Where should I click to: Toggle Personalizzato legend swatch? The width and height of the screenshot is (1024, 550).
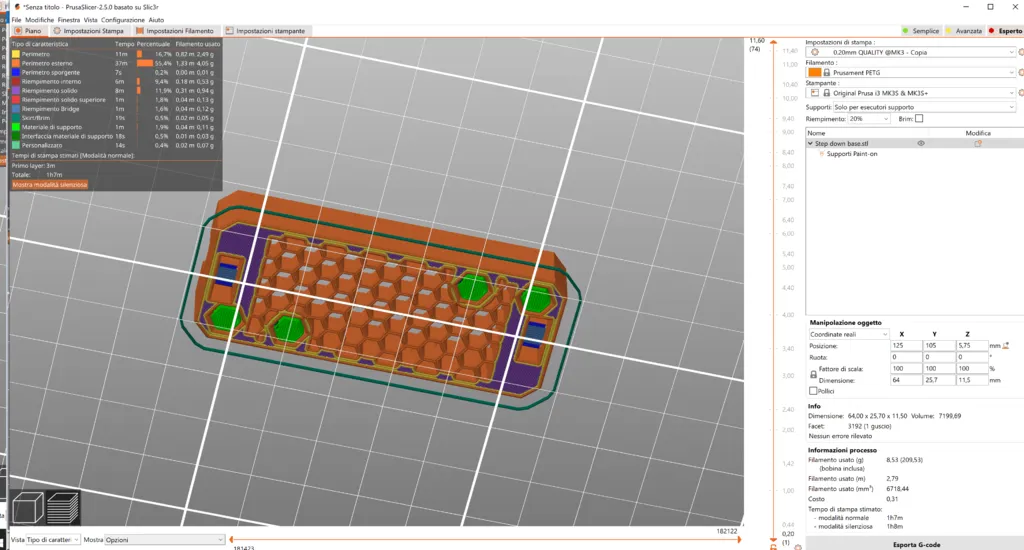pos(16,146)
